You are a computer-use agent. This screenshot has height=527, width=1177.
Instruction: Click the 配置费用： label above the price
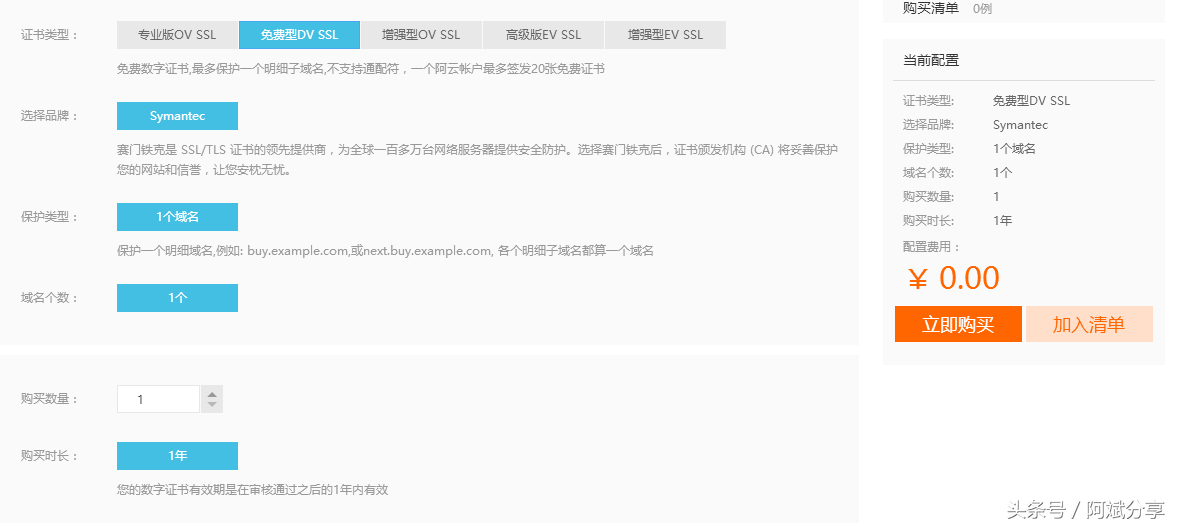click(931, 246)
